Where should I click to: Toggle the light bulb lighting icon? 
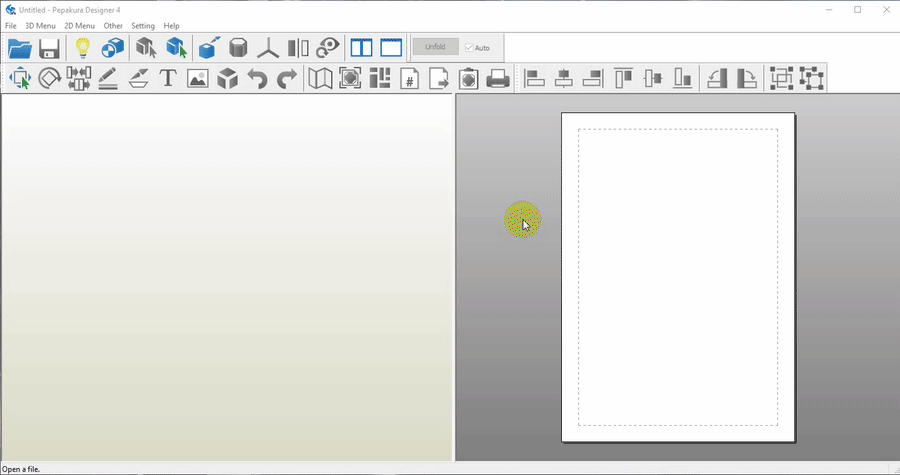click(x=83, y=48)
